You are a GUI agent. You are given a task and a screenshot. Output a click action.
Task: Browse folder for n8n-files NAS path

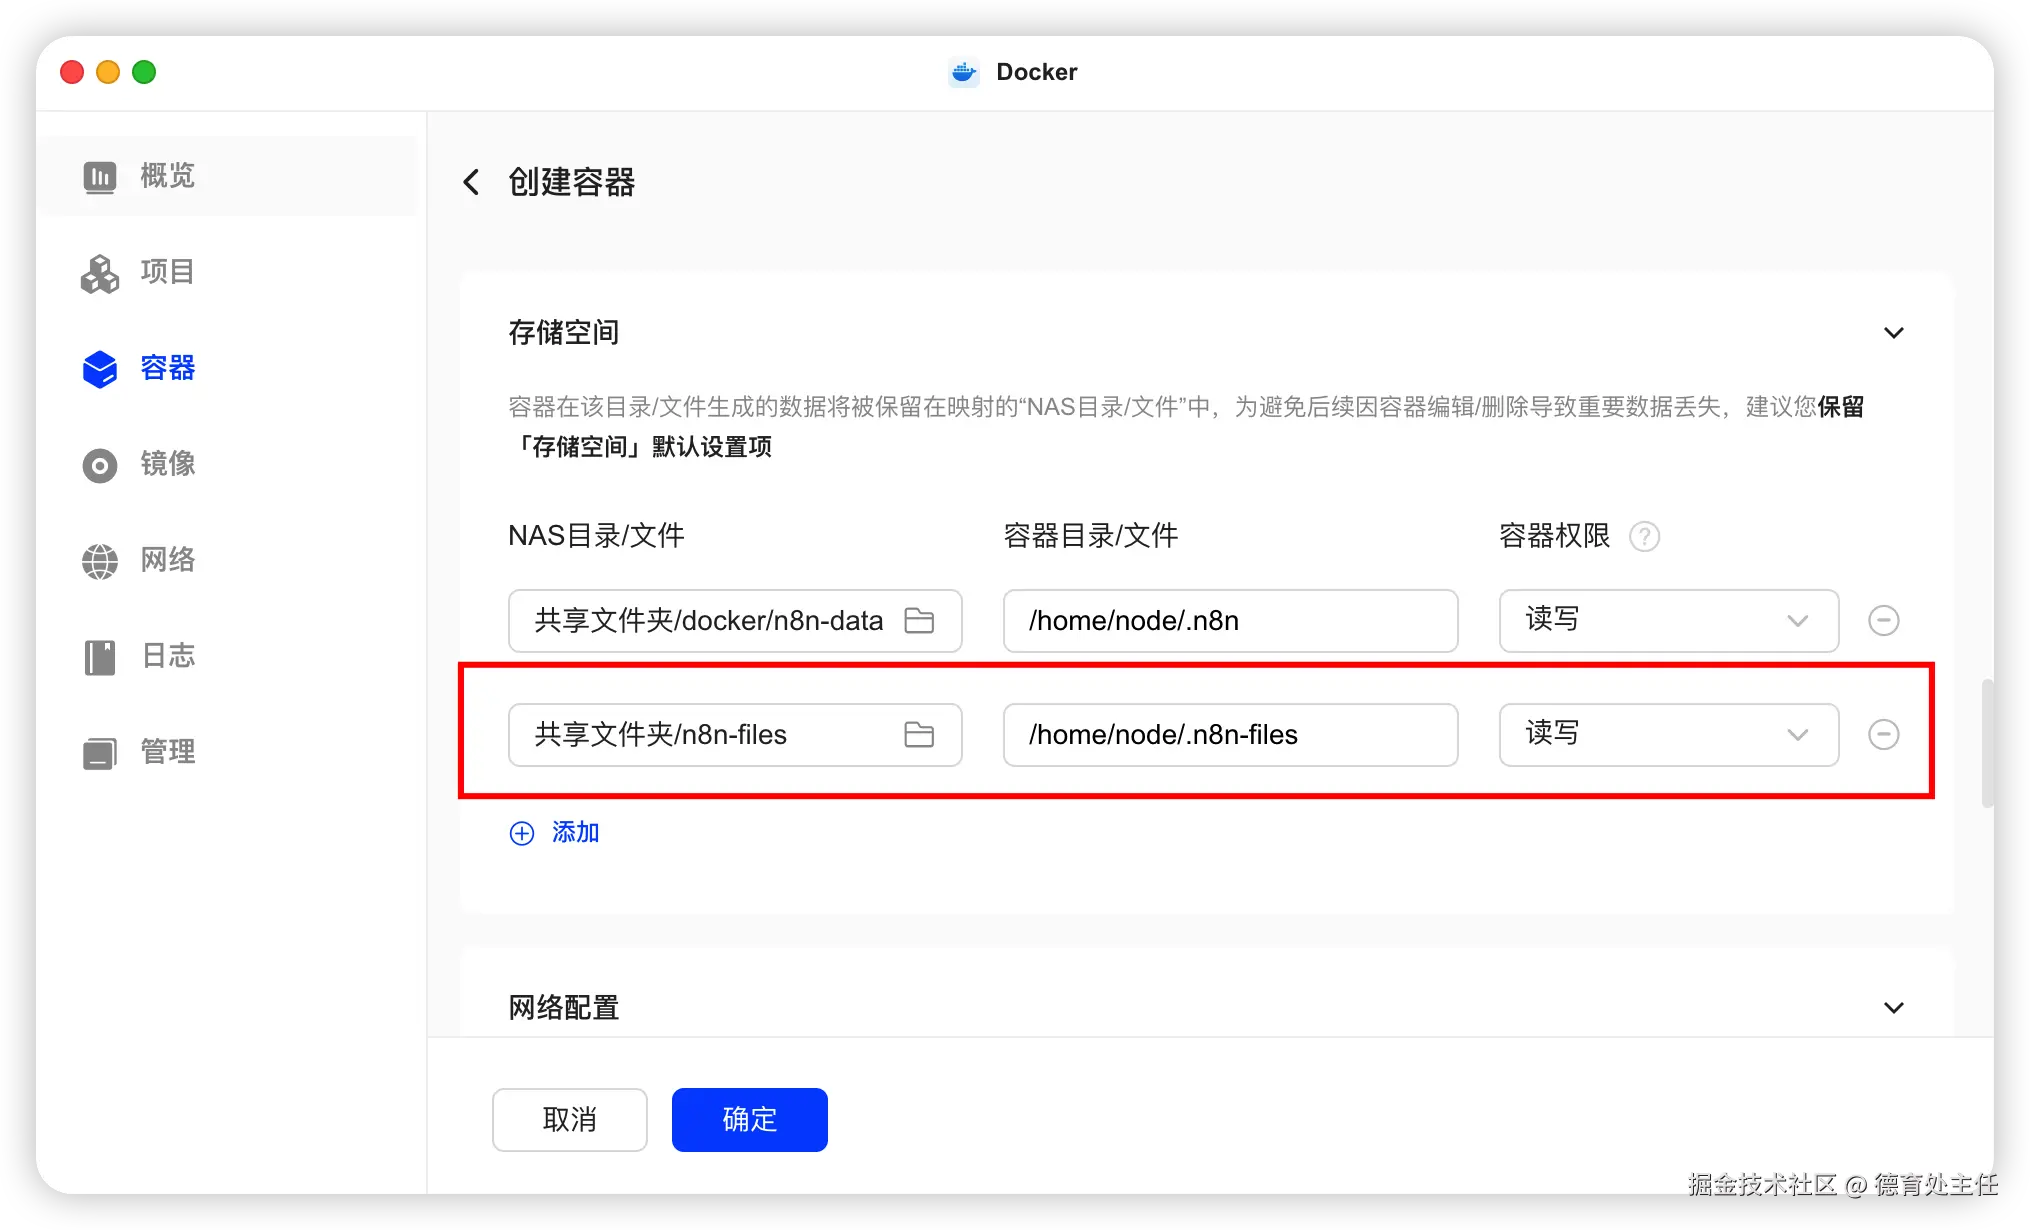coord(918,735)
